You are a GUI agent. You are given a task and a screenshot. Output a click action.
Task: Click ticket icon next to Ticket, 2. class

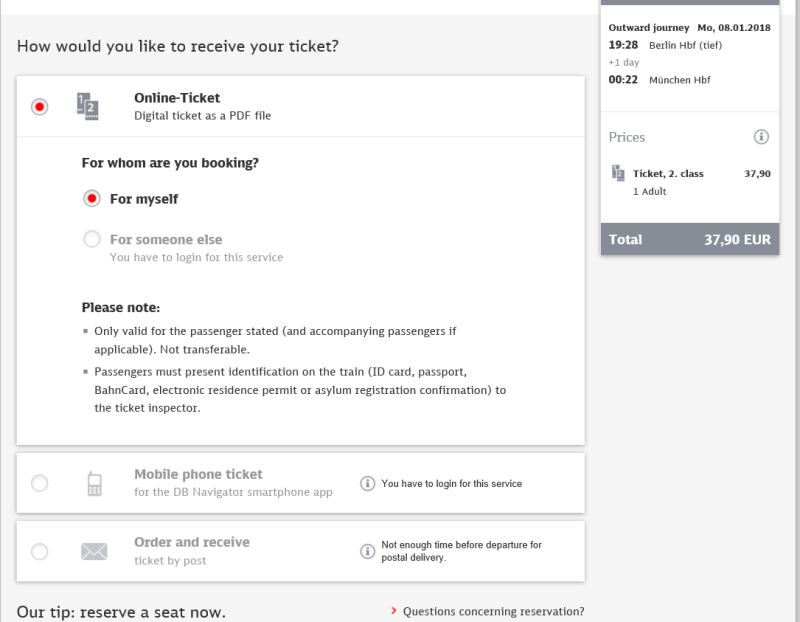(x=618, y=173)
